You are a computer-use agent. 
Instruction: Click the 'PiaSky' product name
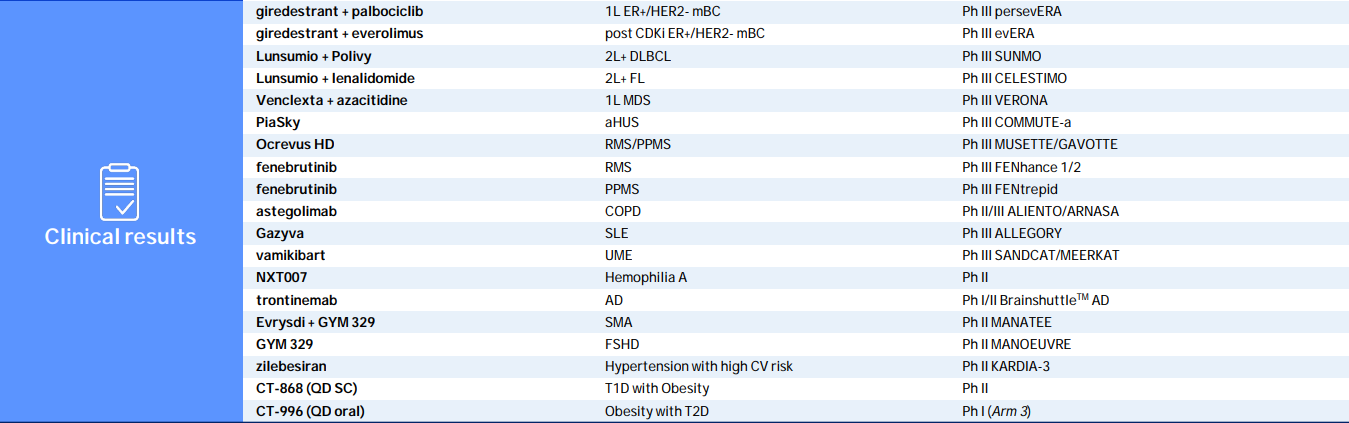(x=278, y=122)
